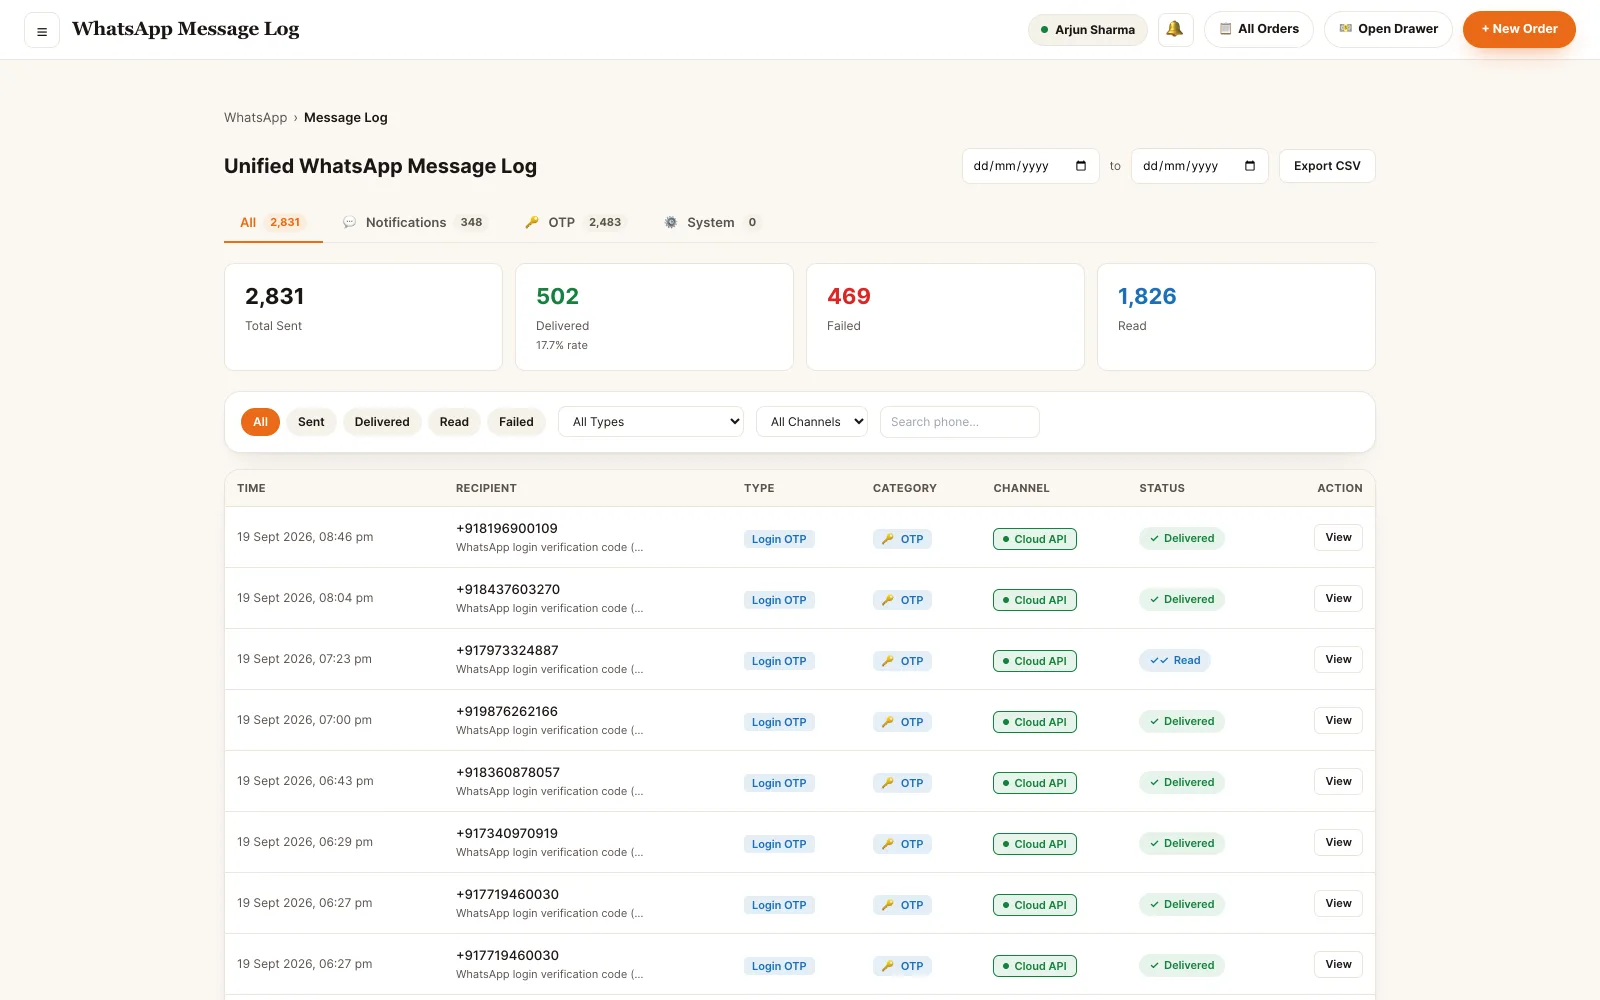The image size is (1600, 1000).
Task: Focus the Search phone input
Action: pyautogui.click(x=960, y=422)
